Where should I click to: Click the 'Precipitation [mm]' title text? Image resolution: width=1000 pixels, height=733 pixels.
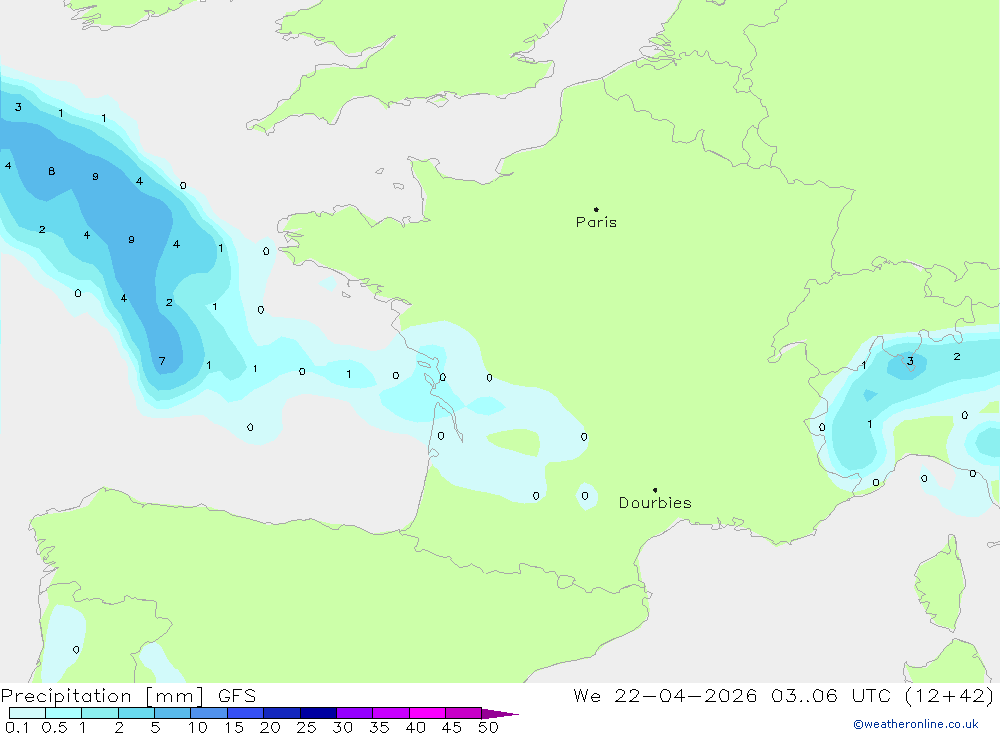click(x=102, y=696)
